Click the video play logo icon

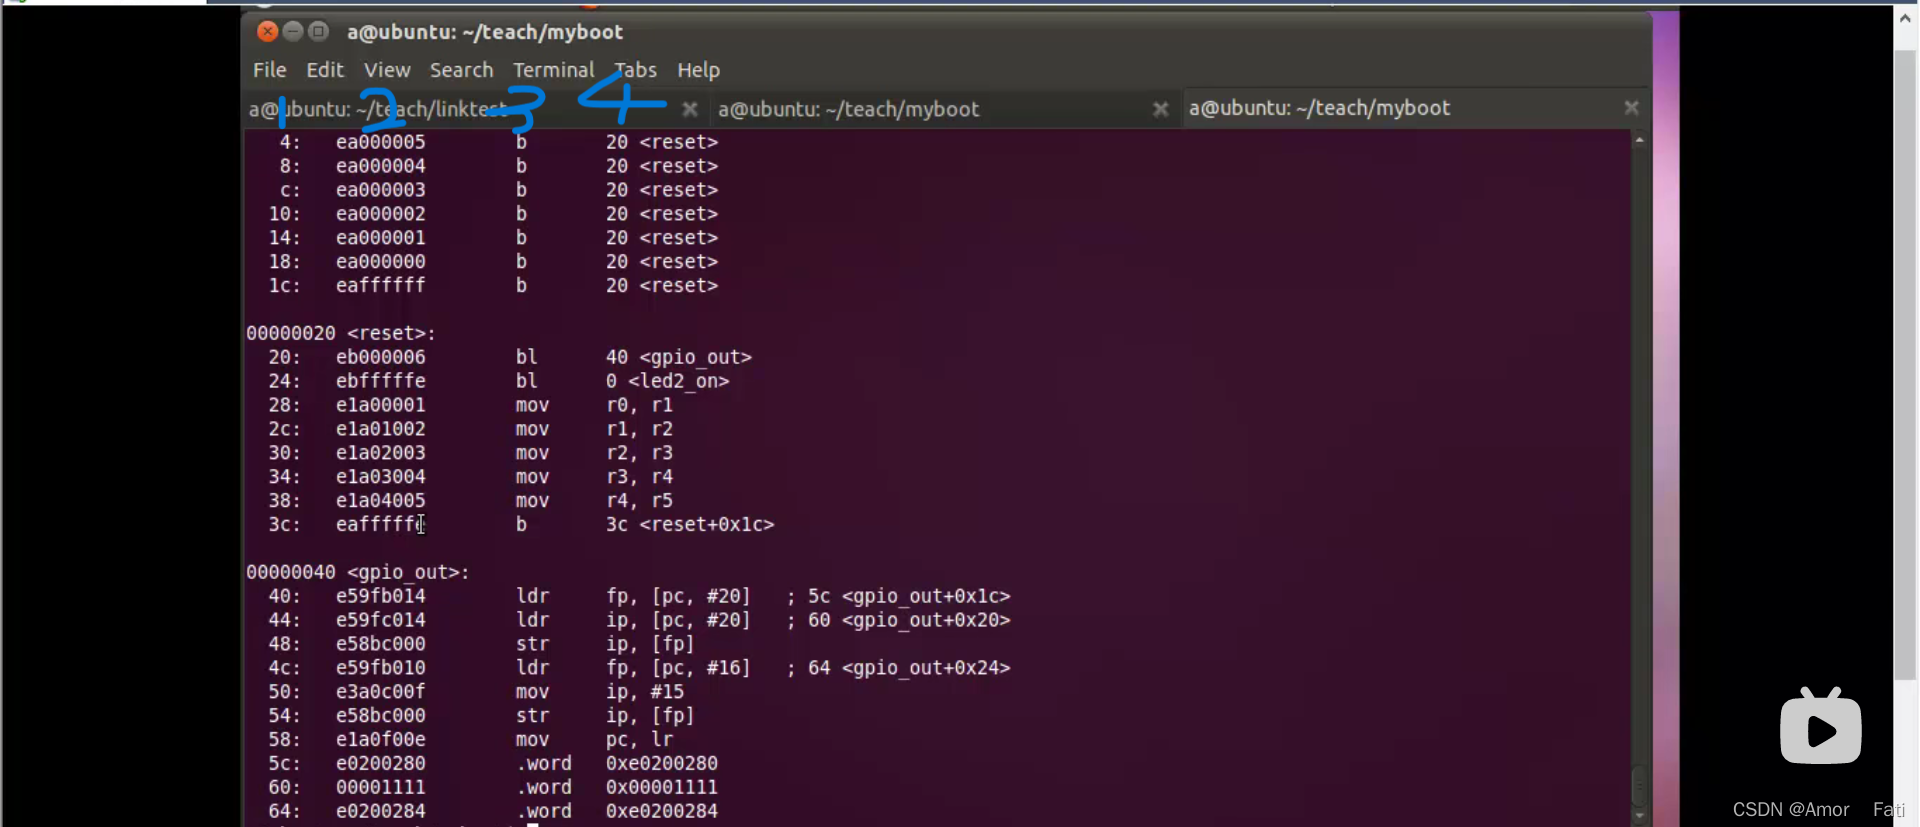(x=1820, y=726)
